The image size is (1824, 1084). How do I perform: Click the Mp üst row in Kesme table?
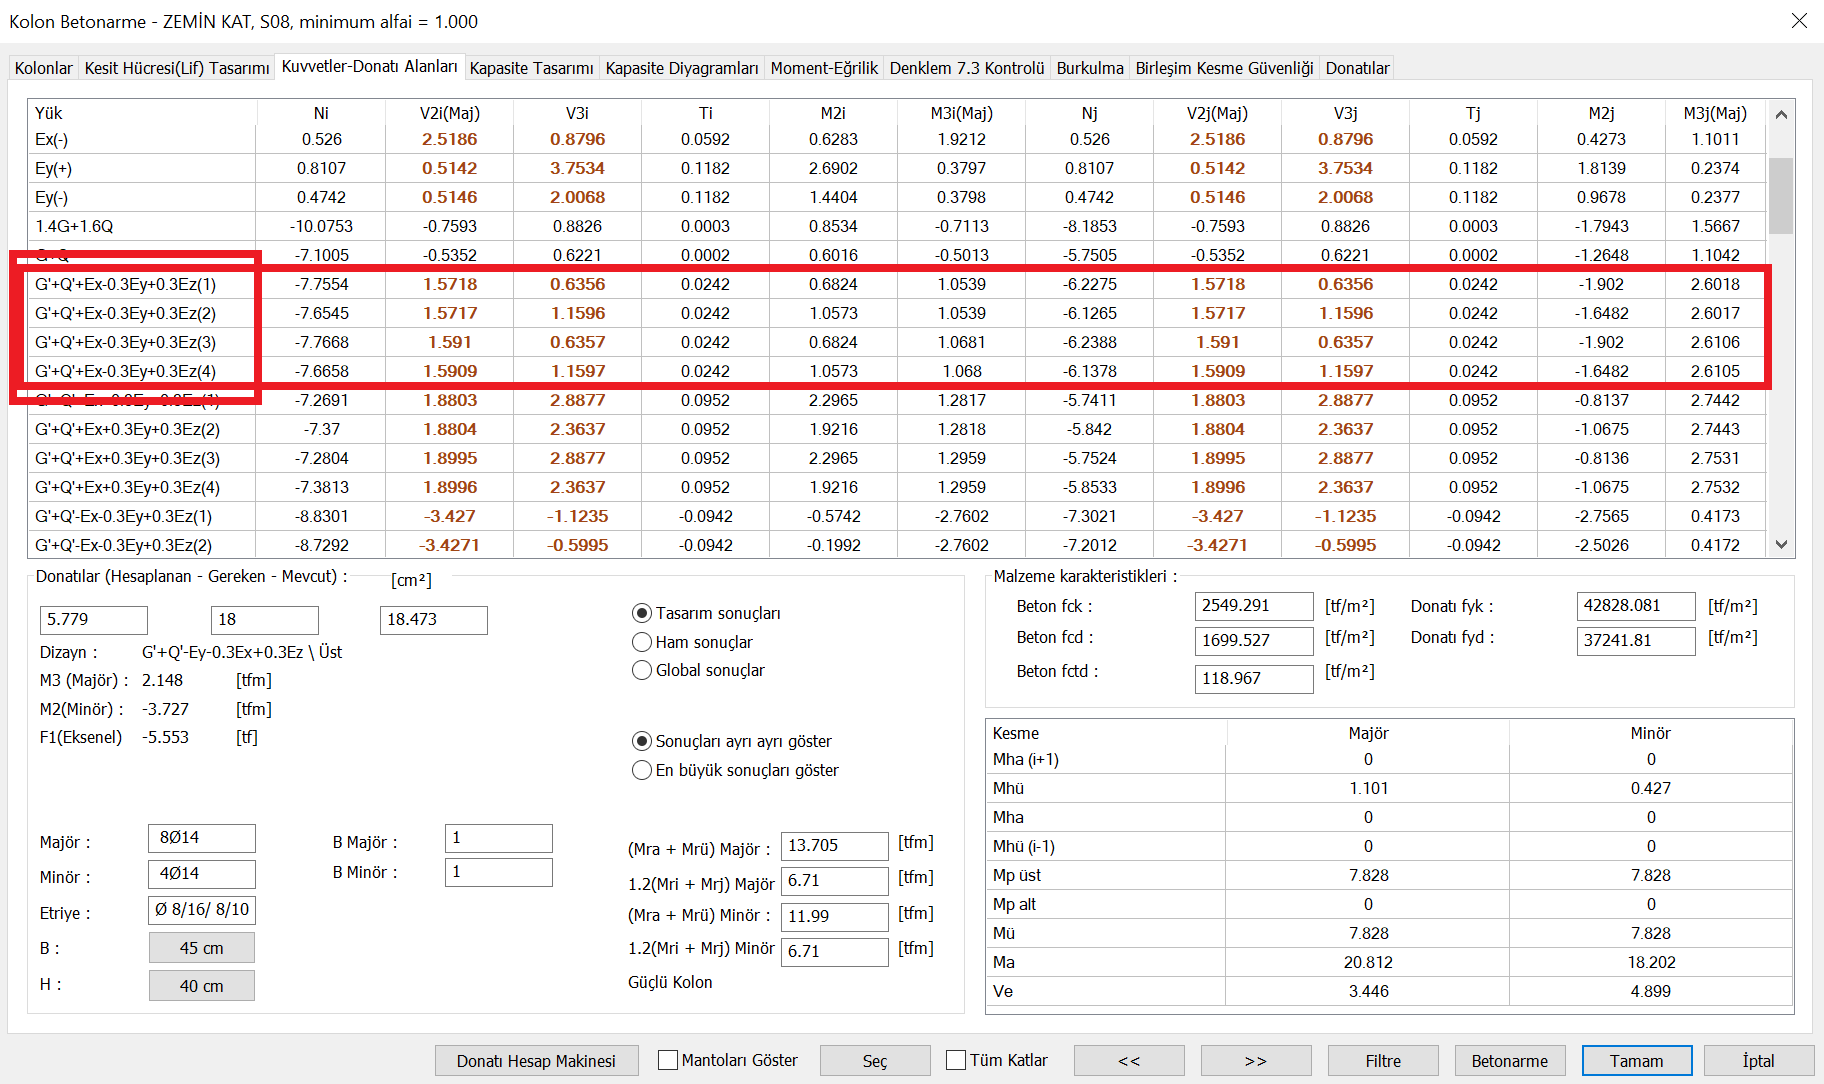click(x=1390, y=875)
